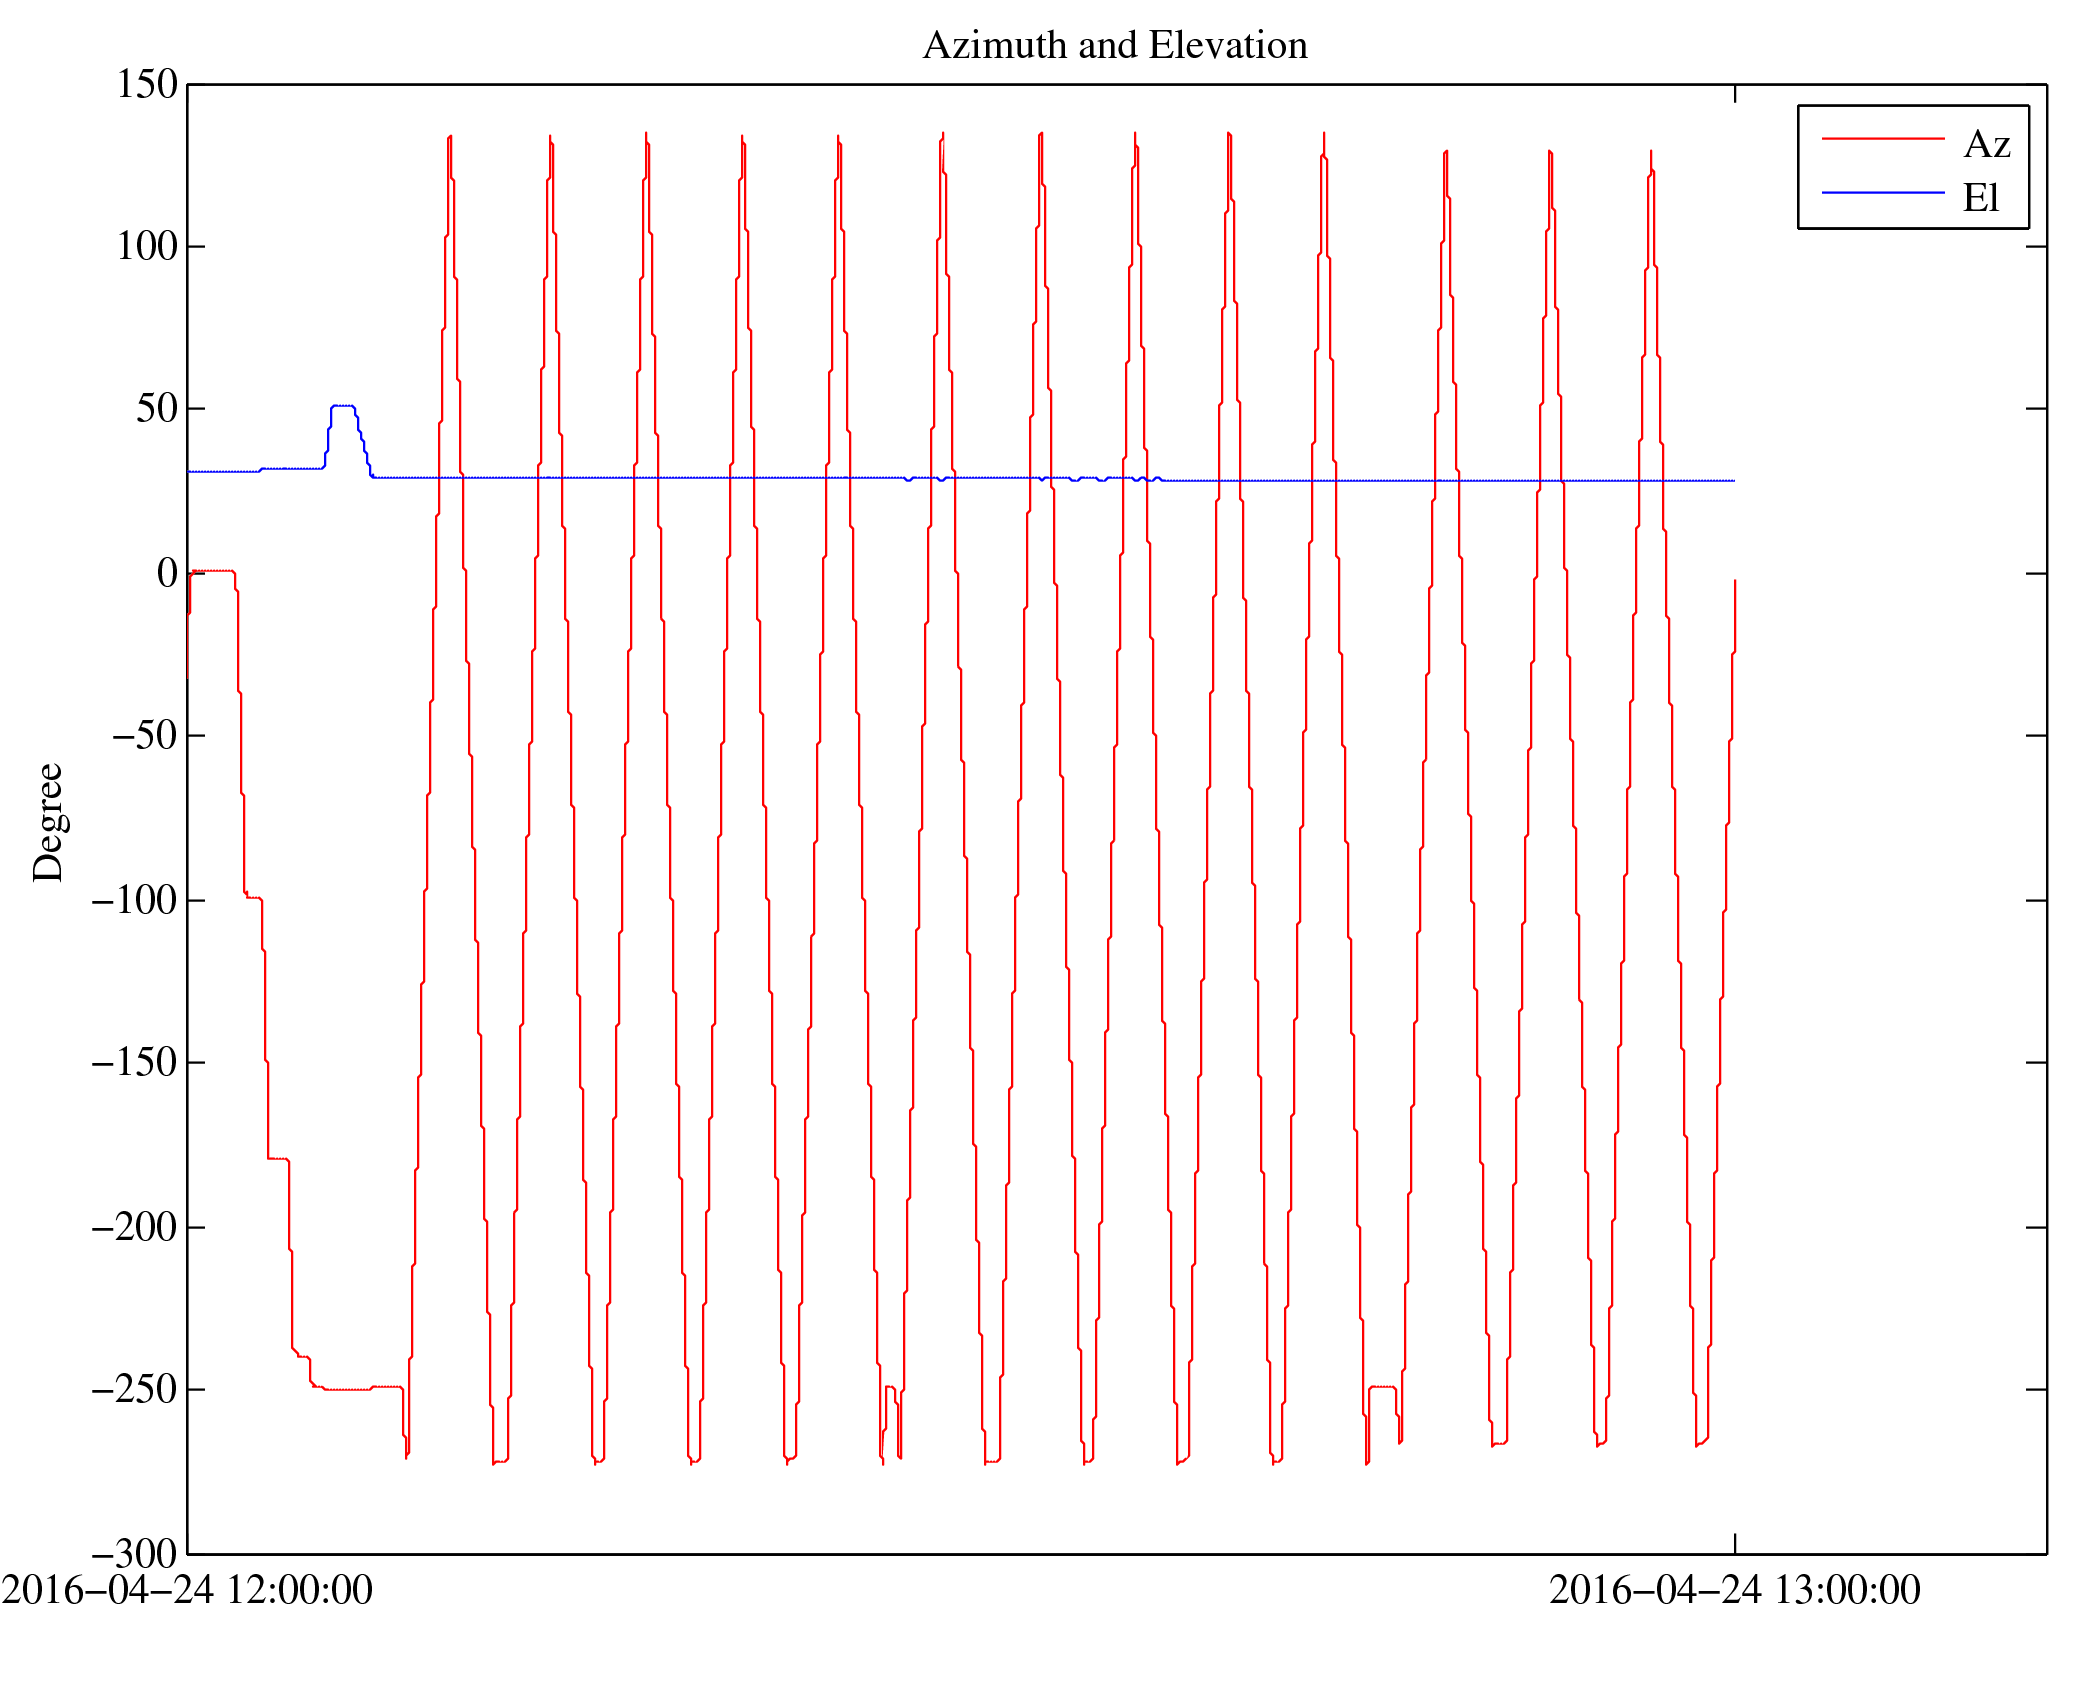Select the El legend label text
Viewport: 2075px width, 1683px height.
pos(1980,198)
